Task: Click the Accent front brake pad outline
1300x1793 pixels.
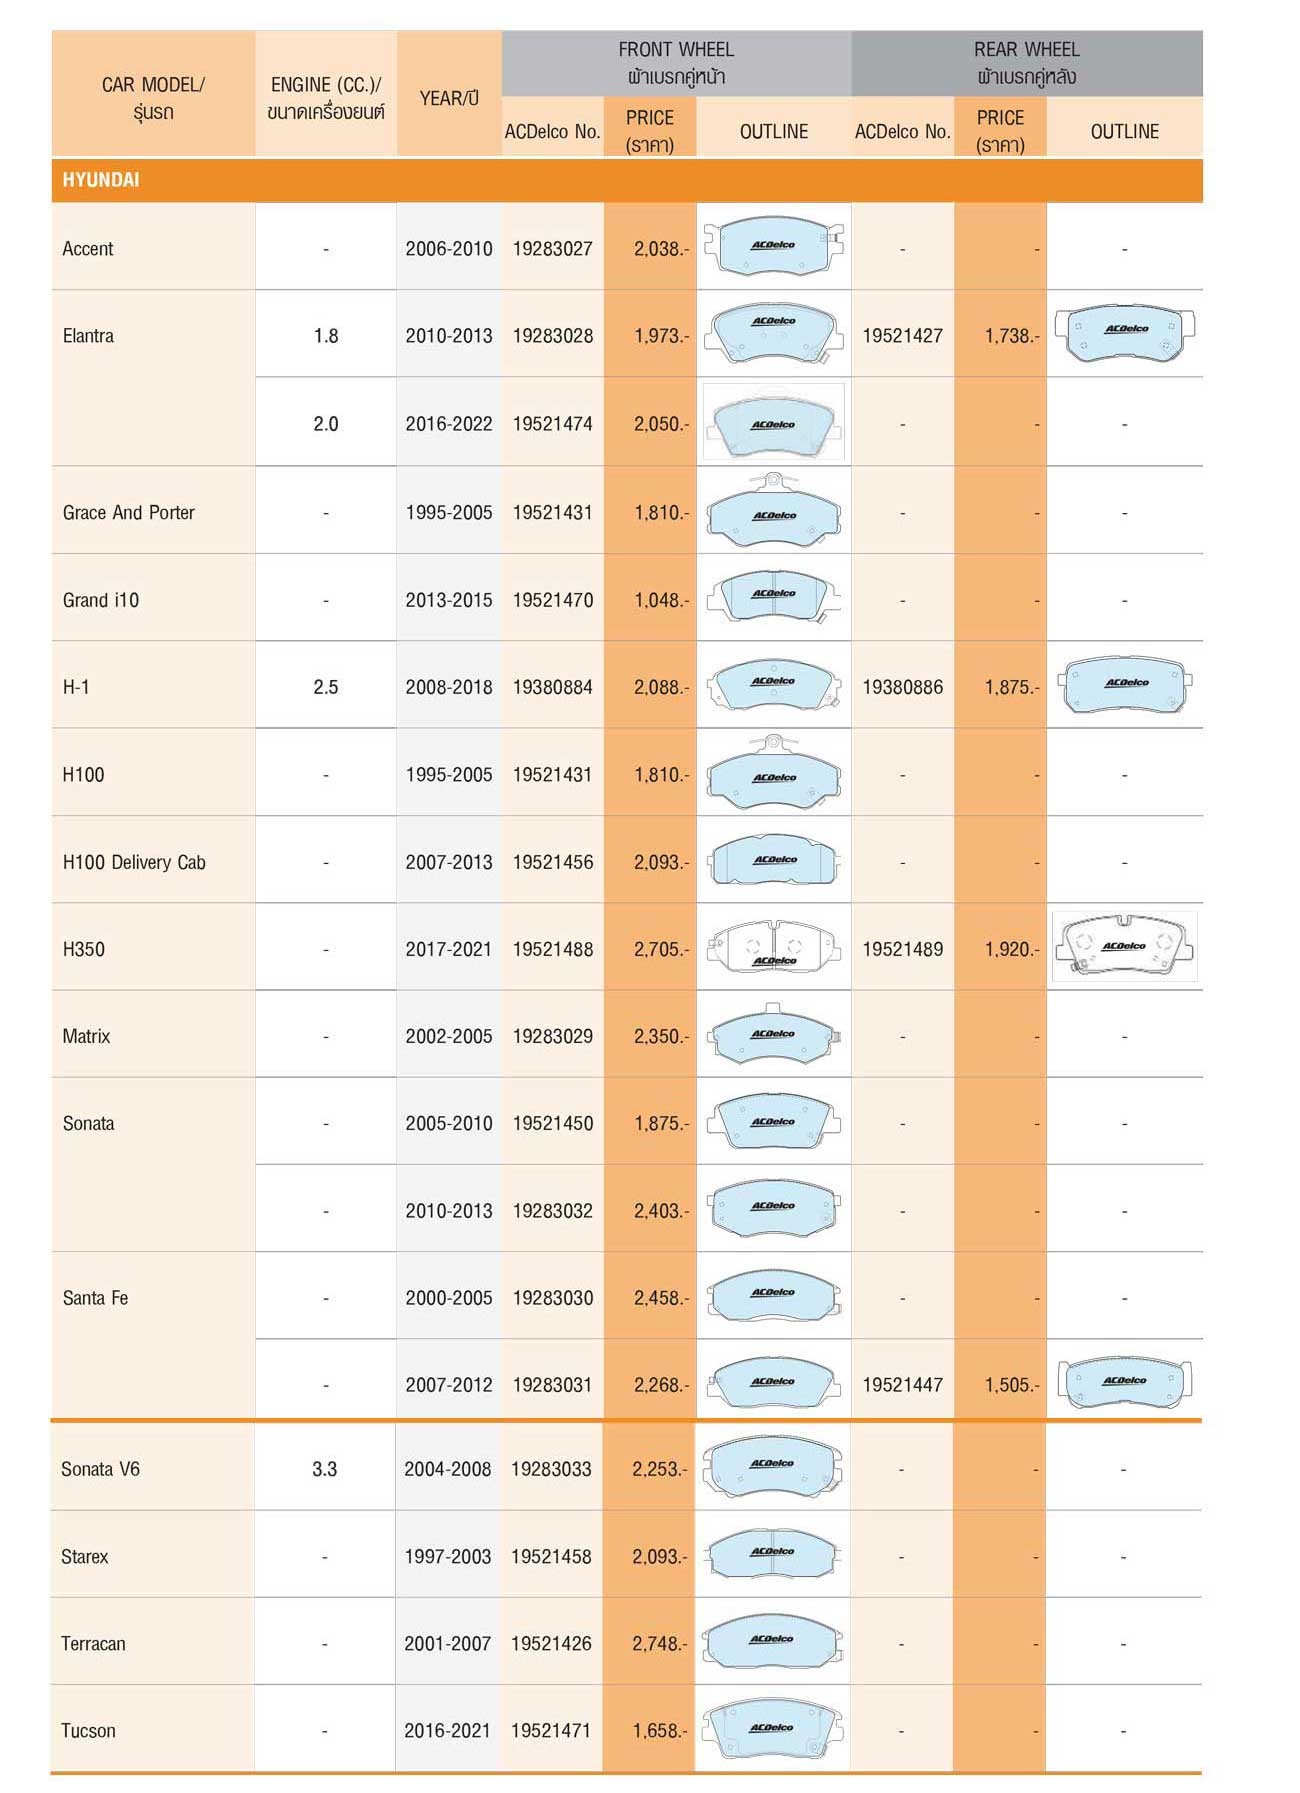Action: [x=773, y=246]
